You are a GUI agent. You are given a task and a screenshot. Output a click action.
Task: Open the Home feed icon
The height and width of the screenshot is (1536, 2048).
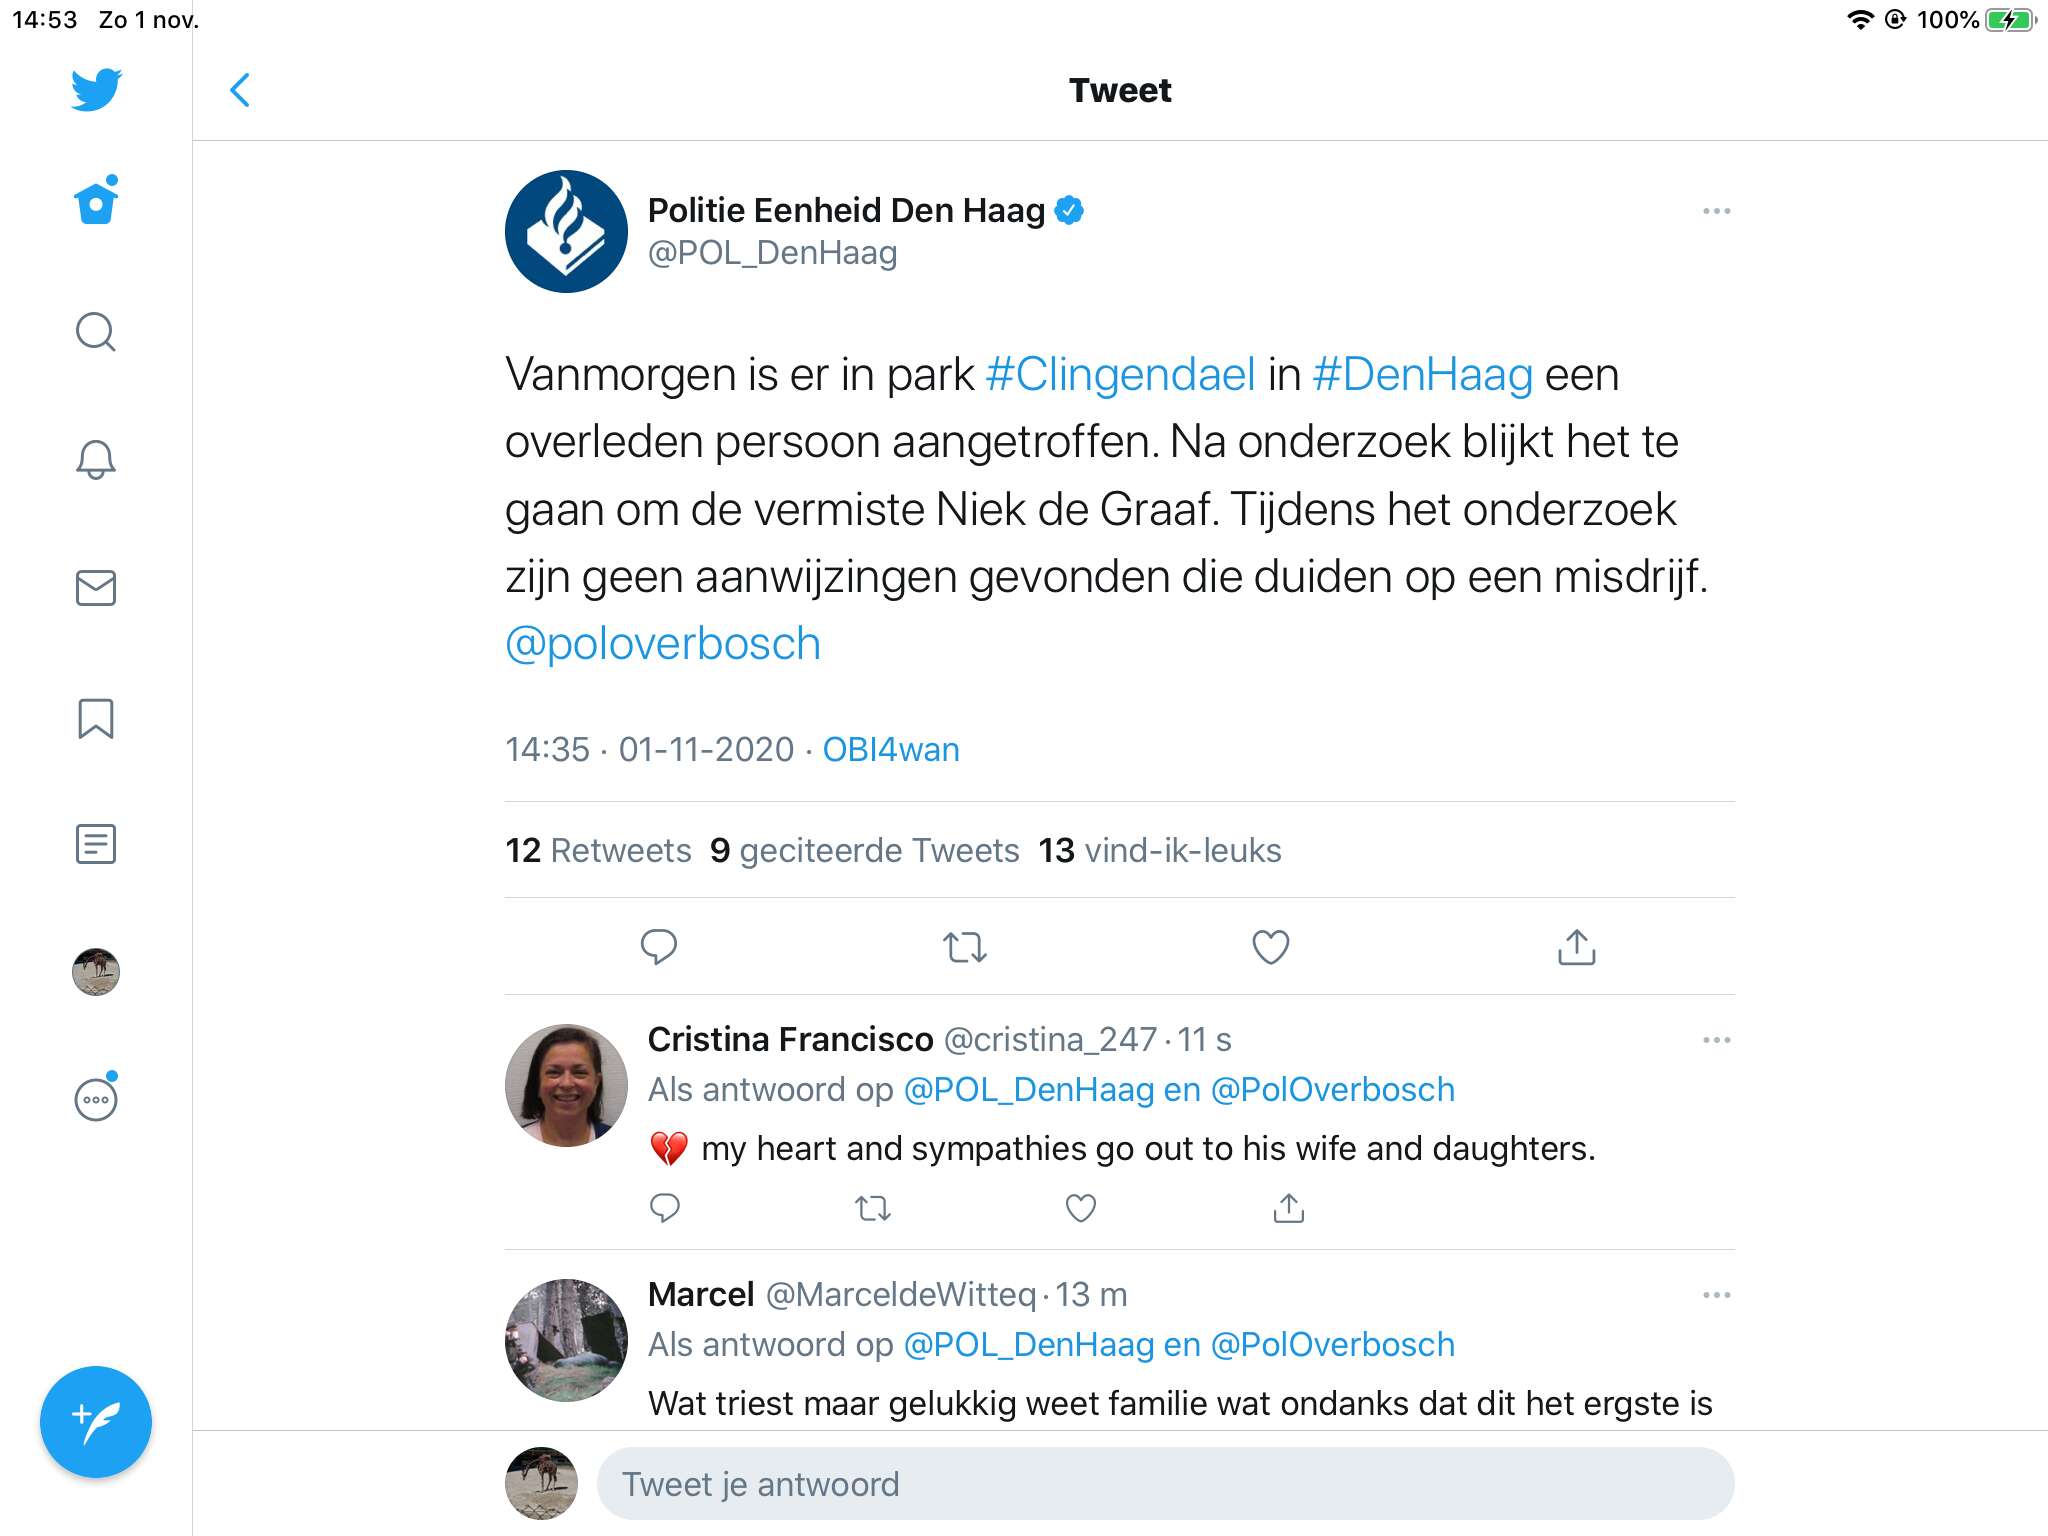(x=96, y=200)
